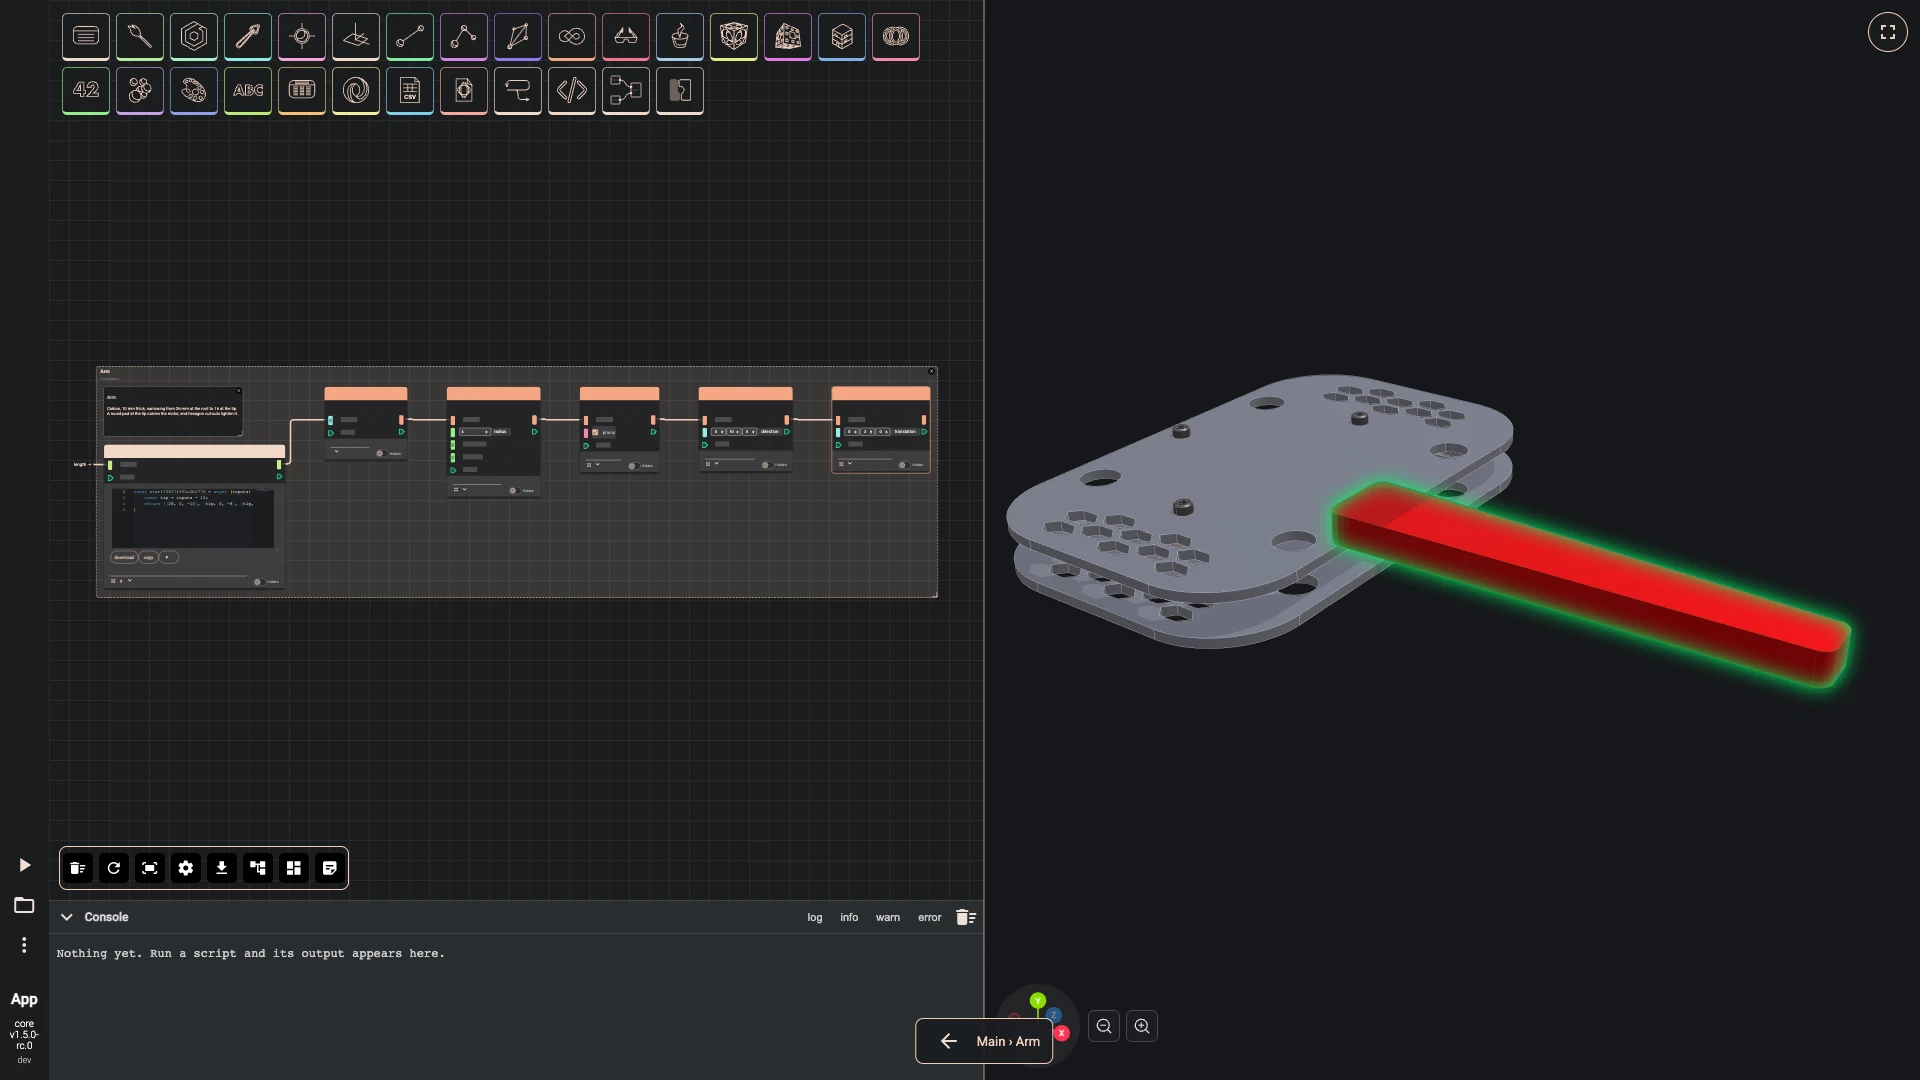This screenshot has width=1920, height=1080.
Task: Select the ABC text node icon
Action: click(x=248, y=91)
